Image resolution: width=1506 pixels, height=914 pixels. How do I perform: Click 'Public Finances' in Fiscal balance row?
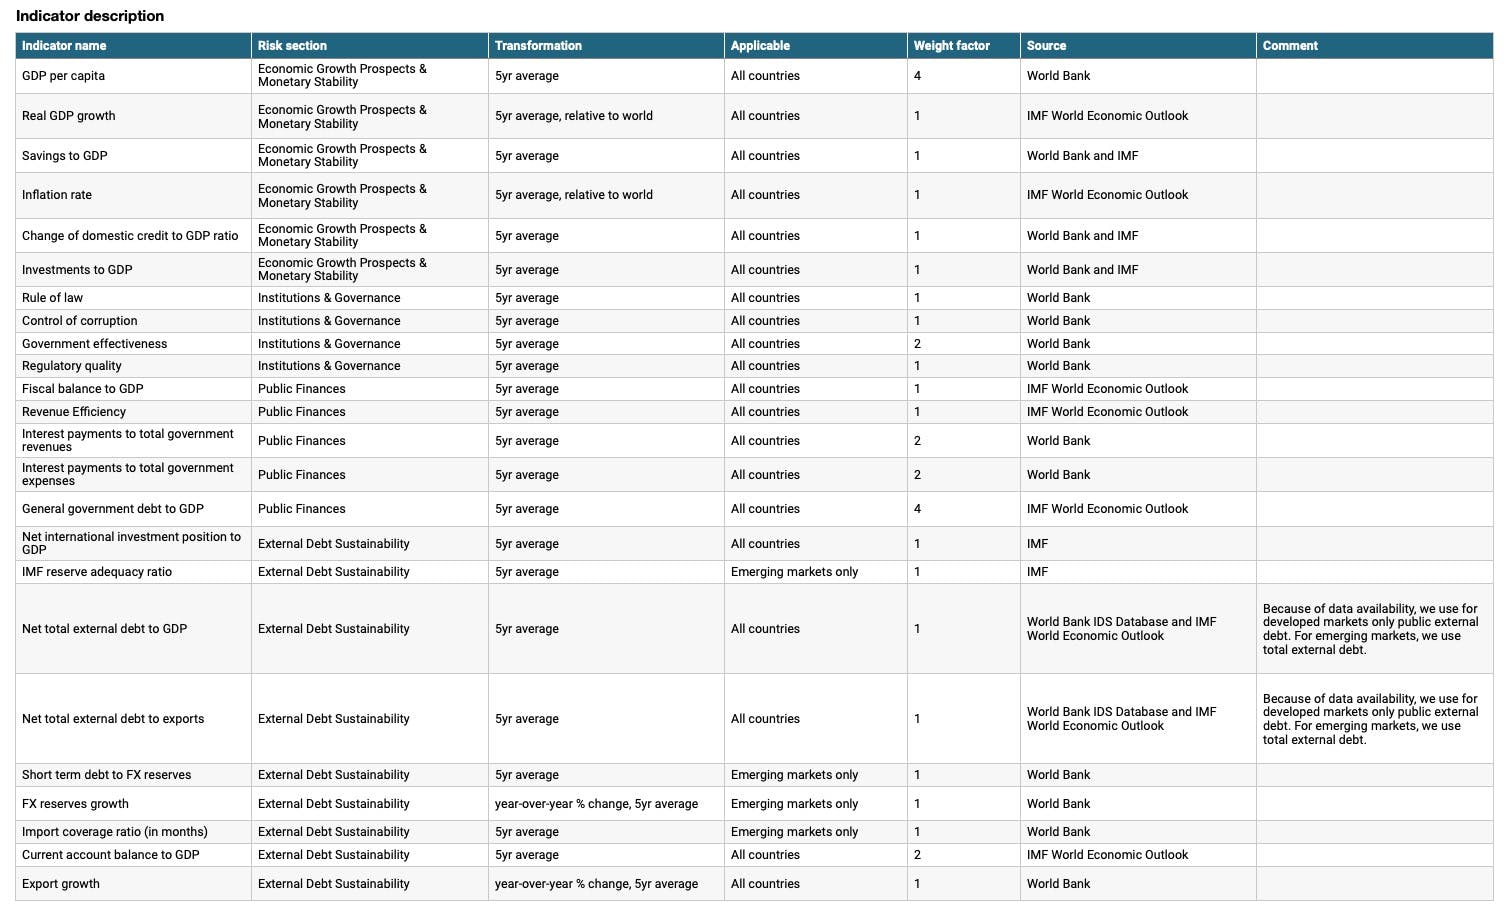[x=302, y=389]
